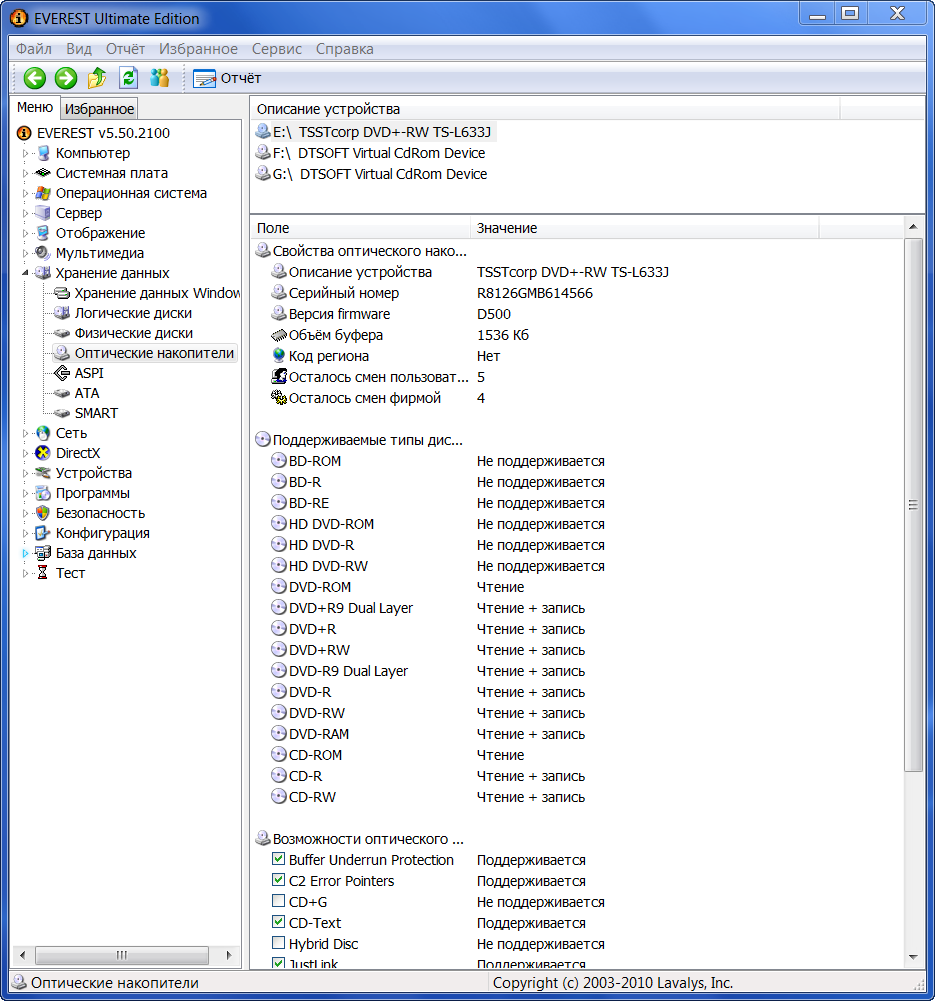Switch to the Меню sidebar tab
The width and height of the screenshot is (935, 1001).
[34, 107]
